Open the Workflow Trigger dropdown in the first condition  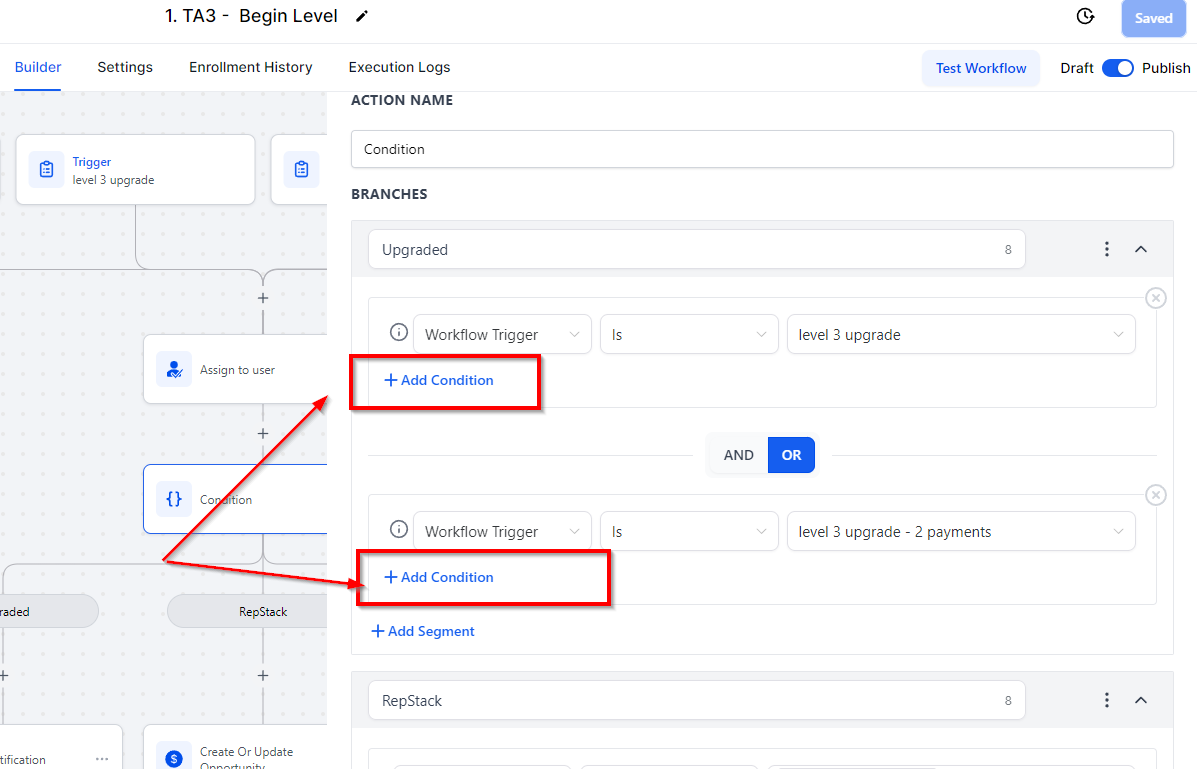(502, 334)
